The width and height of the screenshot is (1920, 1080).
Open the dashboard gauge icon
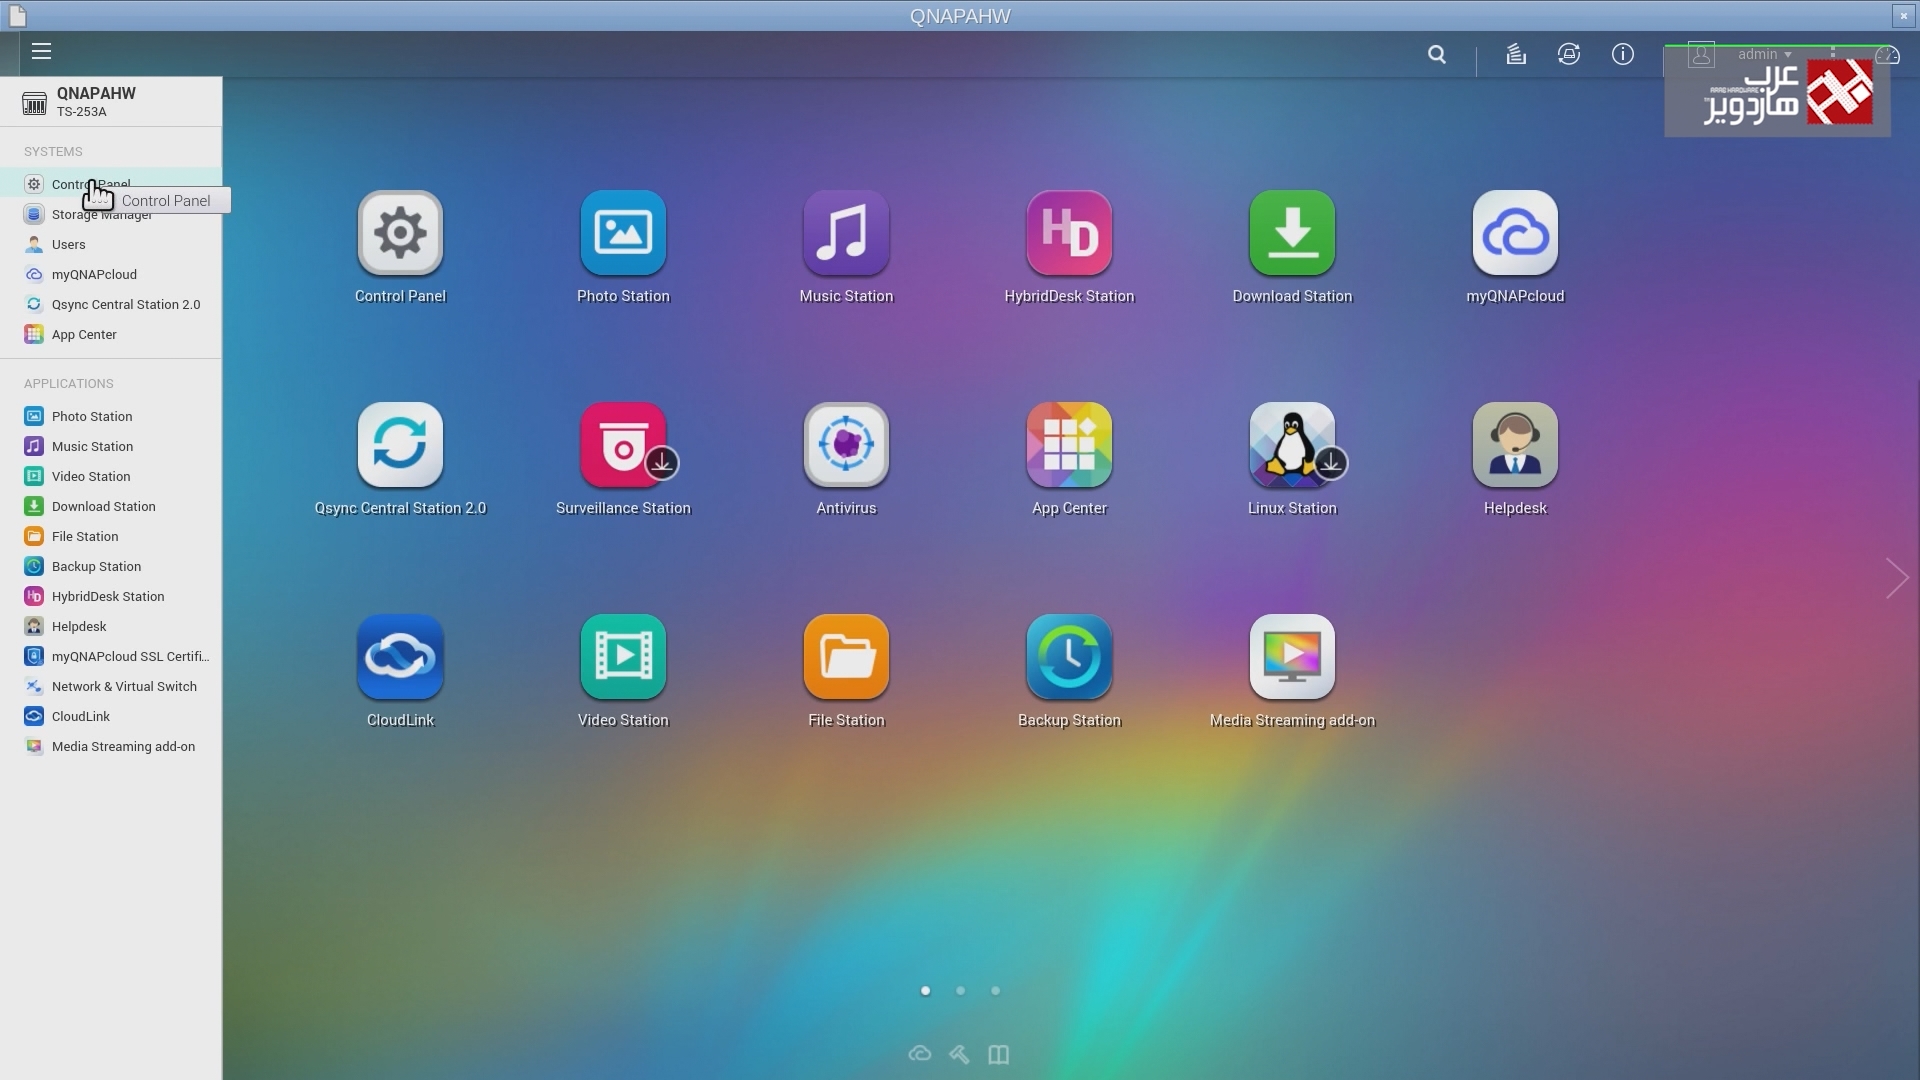[1887, 55]
